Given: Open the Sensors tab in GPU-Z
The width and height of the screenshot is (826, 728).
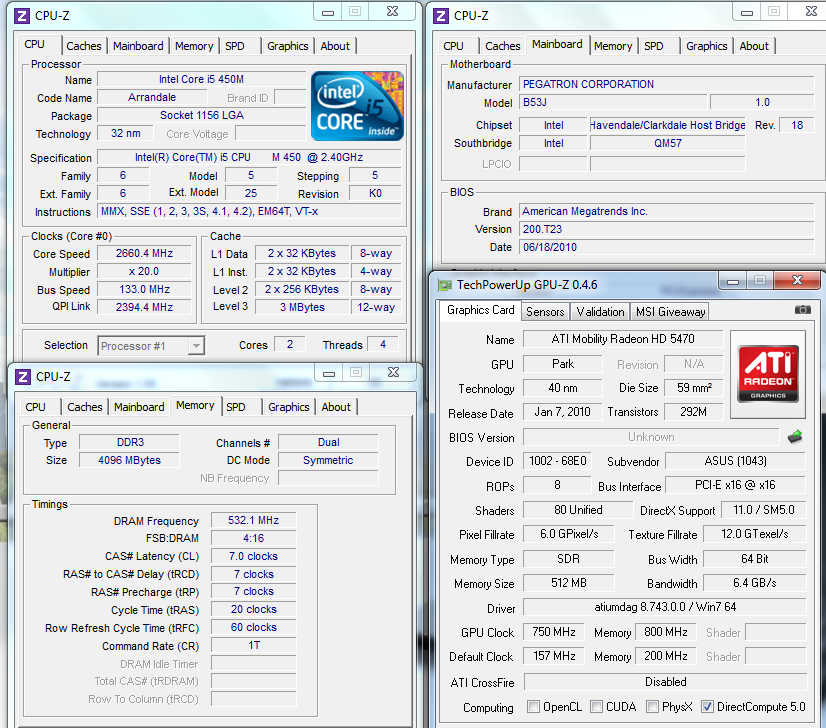Looking at the screenshot, I should pyautogui.click(x=545, y=312).
